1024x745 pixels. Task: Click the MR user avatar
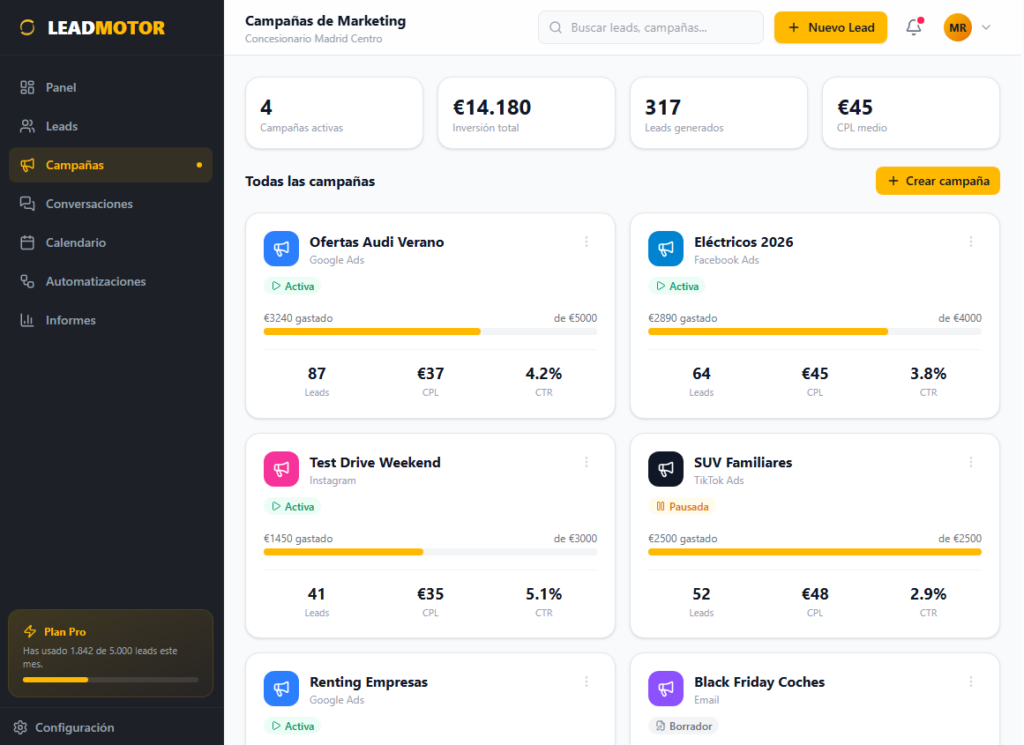pos(957,27)
